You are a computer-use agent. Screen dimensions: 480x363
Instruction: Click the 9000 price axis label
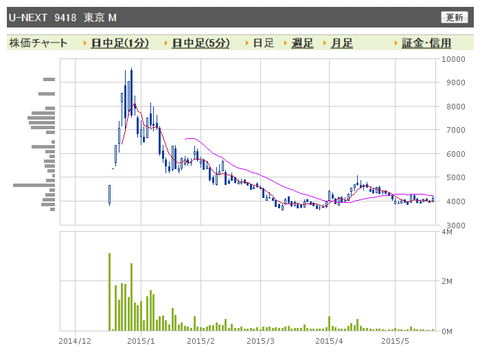pyautogui.click(x=456, y=83)
